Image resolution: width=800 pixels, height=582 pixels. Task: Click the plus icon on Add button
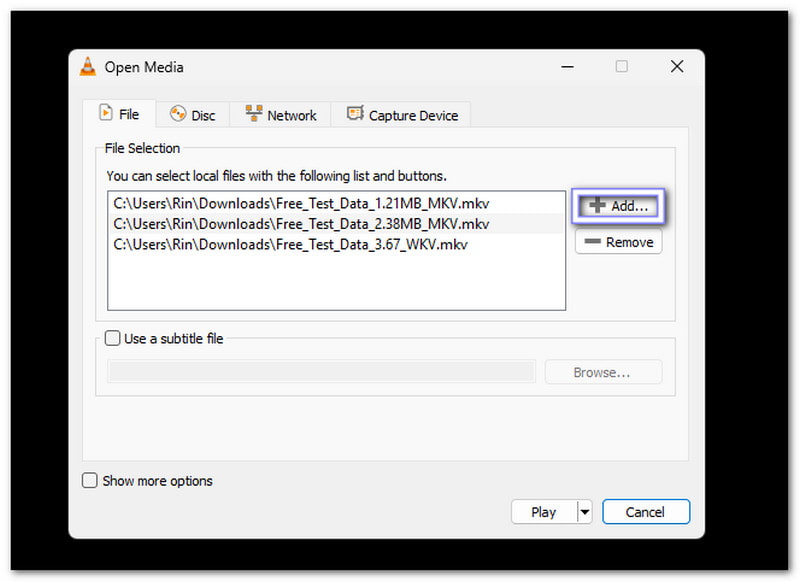(x=597, y=205)
